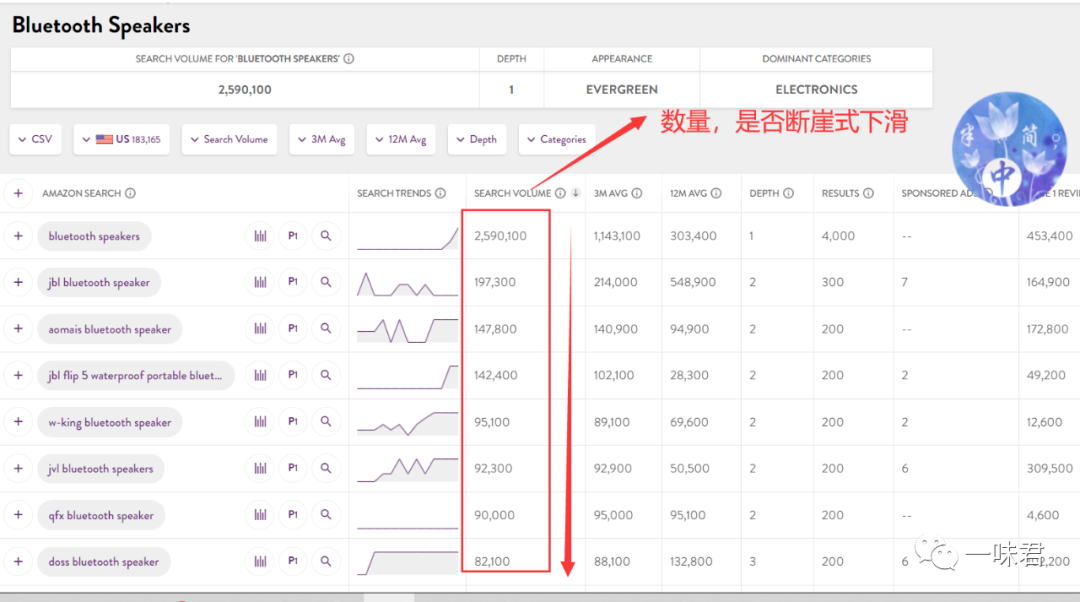This screenshot has height=602, width=1080.
Task: Select the jbl flip 5 waterproof keyword pill
Action: pos(136,375)
